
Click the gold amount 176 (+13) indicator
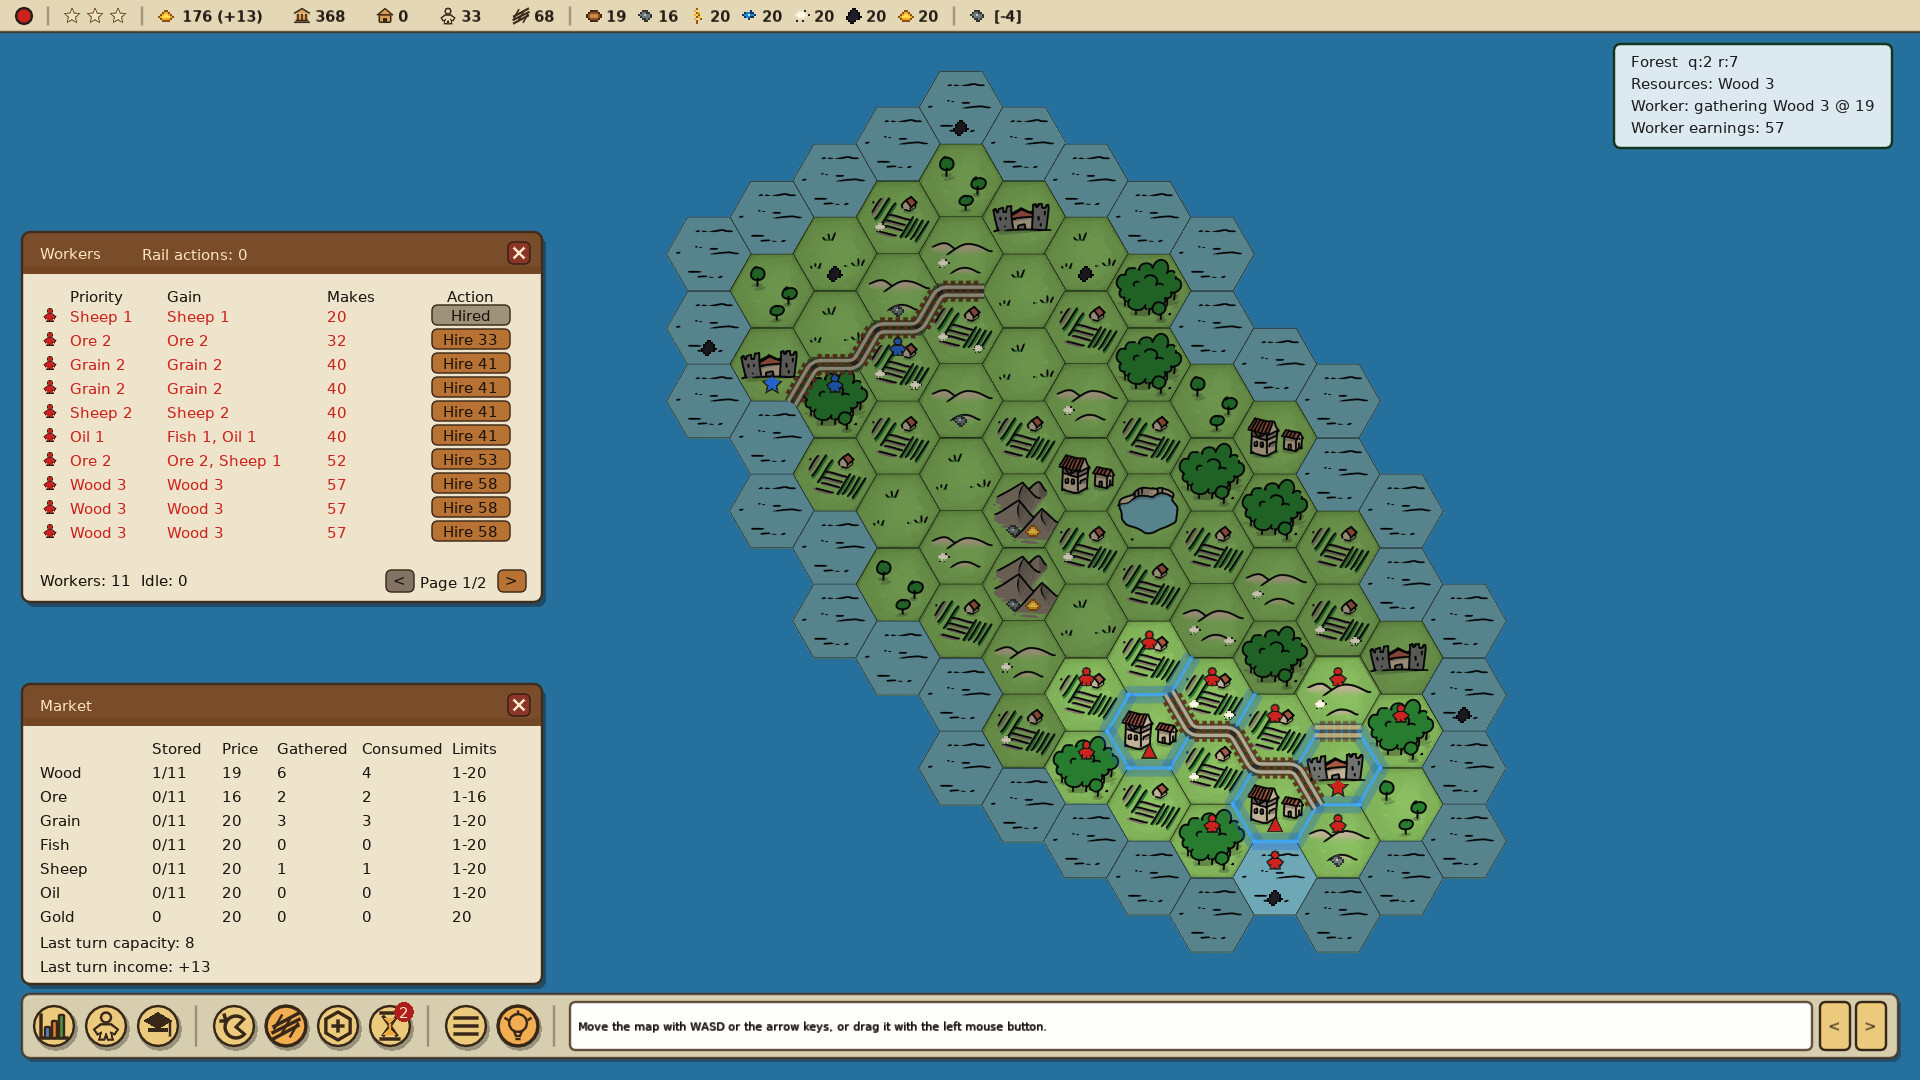(x=211, y=16)
